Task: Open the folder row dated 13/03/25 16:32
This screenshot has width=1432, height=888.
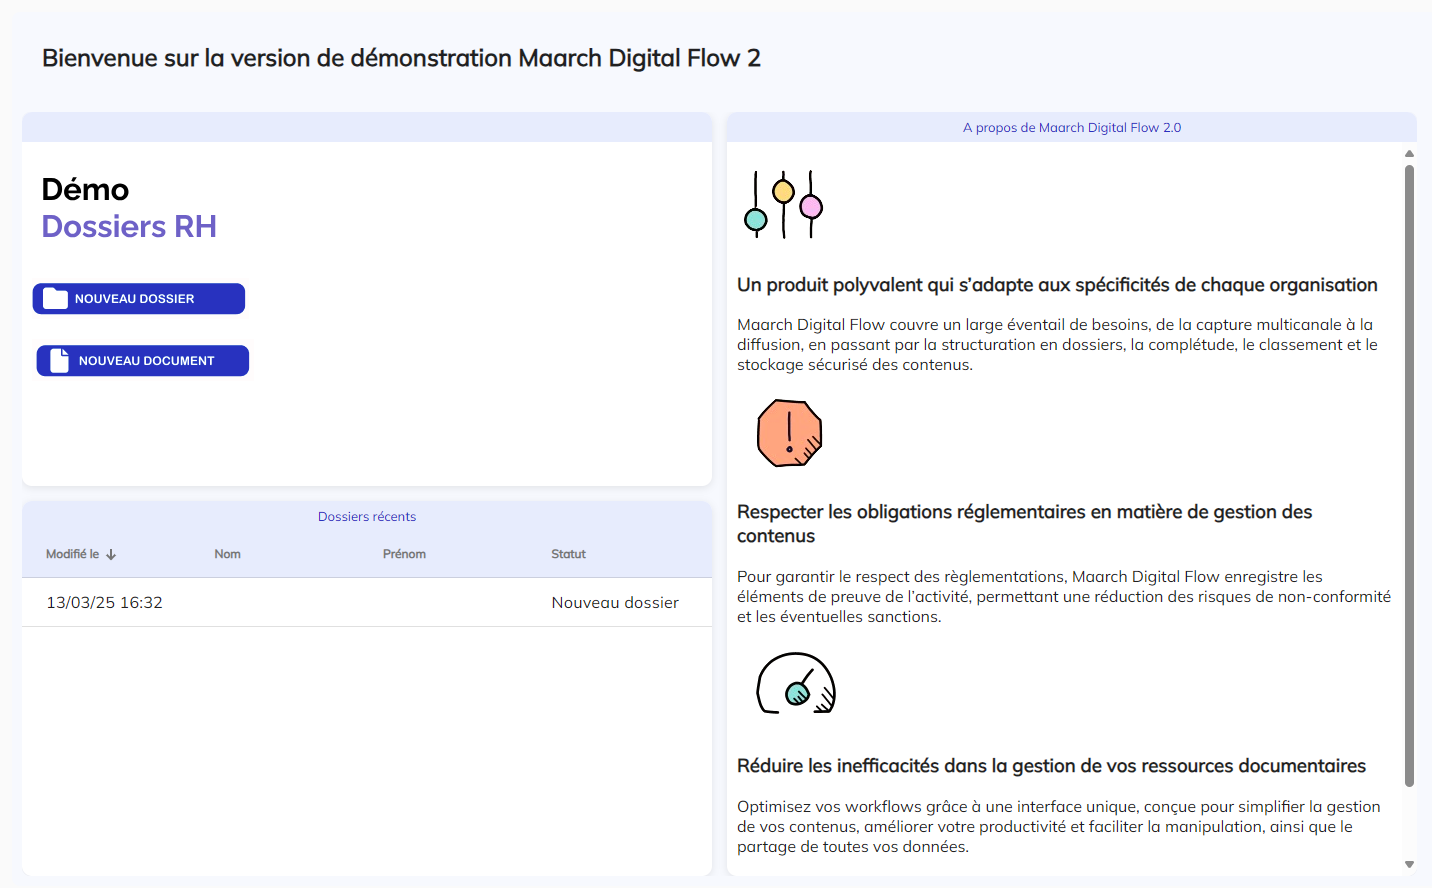Action: [x=104, y=603]
